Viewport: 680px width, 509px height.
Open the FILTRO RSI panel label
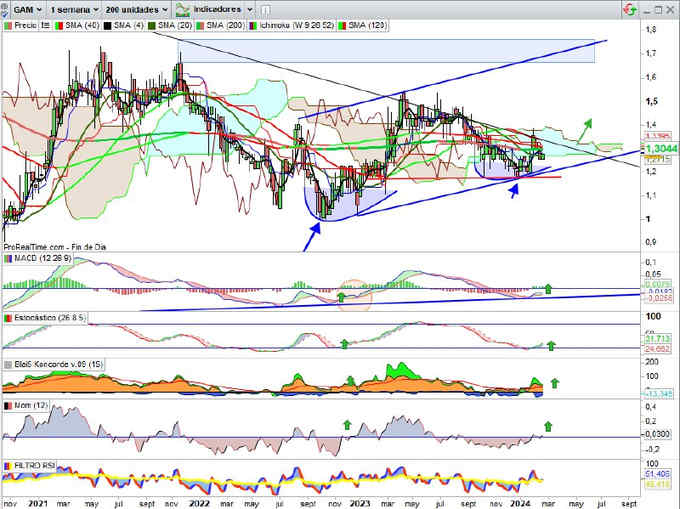(x=34, y=466)
